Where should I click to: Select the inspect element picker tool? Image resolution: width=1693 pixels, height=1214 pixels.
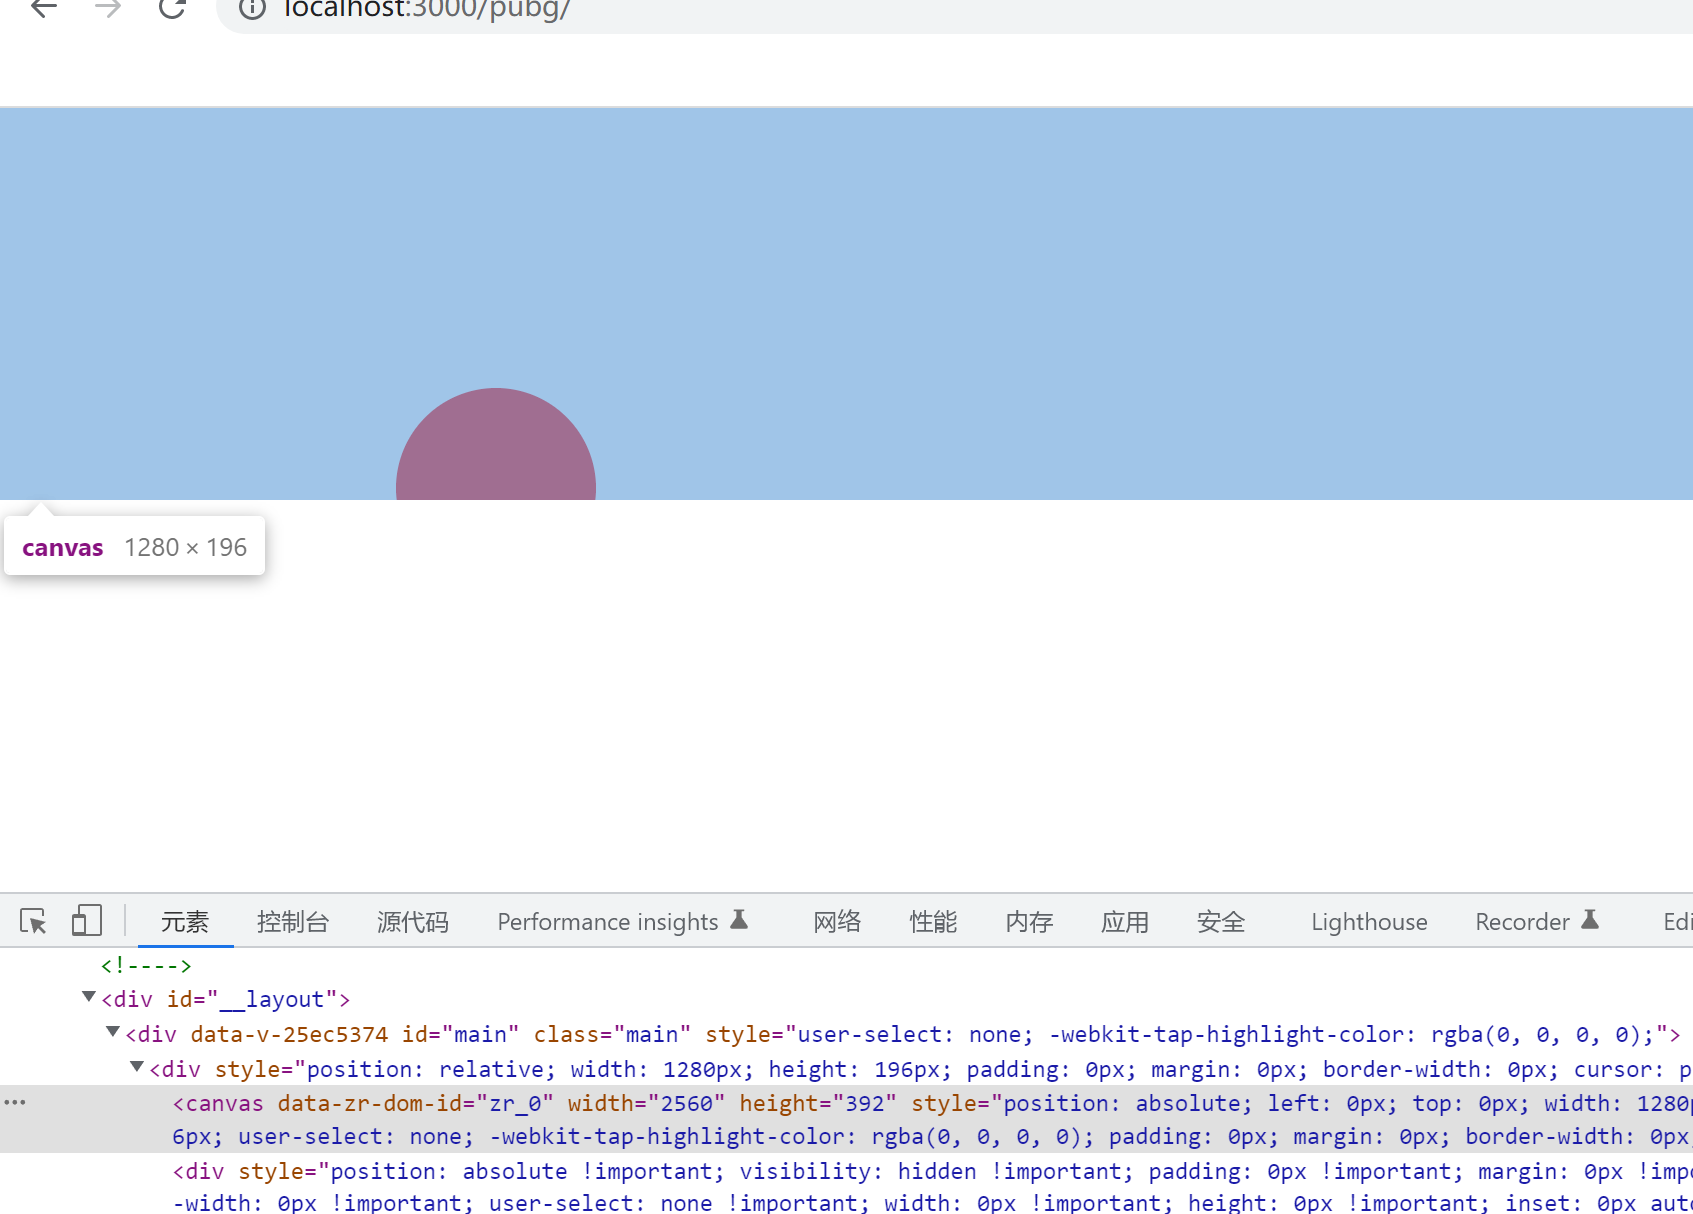point(33,920)
